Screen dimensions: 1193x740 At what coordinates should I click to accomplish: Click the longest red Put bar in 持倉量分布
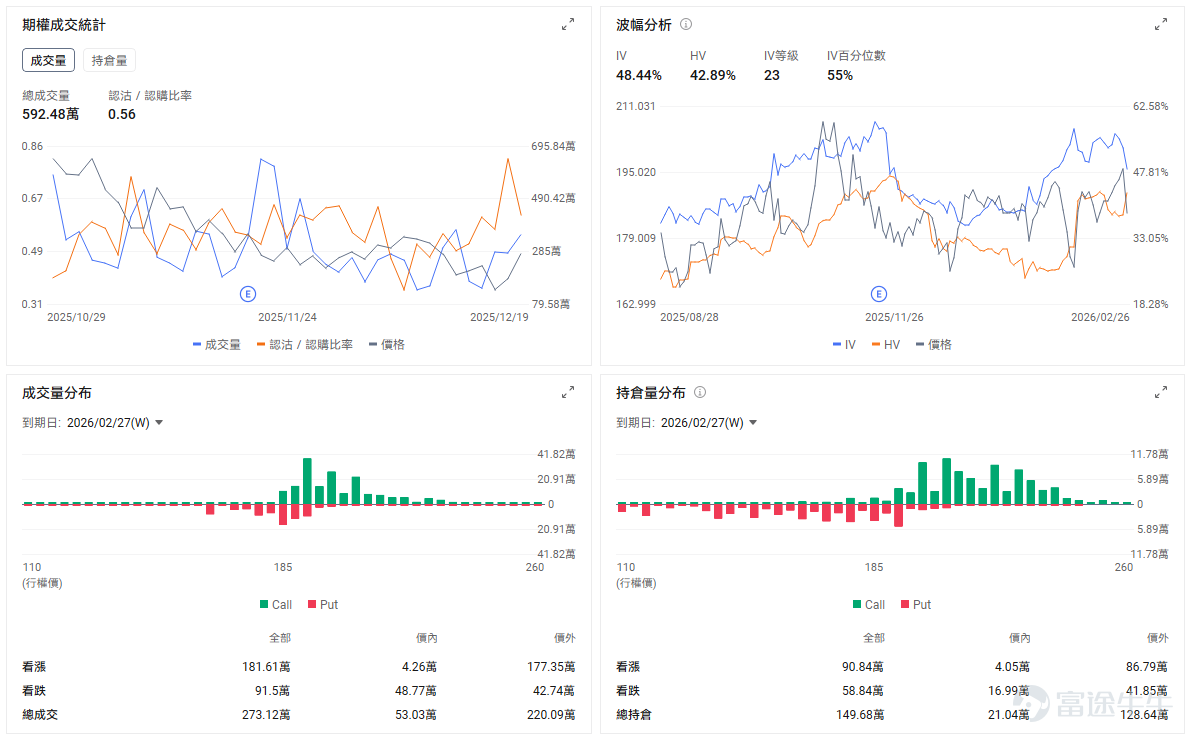pyautogui.click(x=898, y=516)
